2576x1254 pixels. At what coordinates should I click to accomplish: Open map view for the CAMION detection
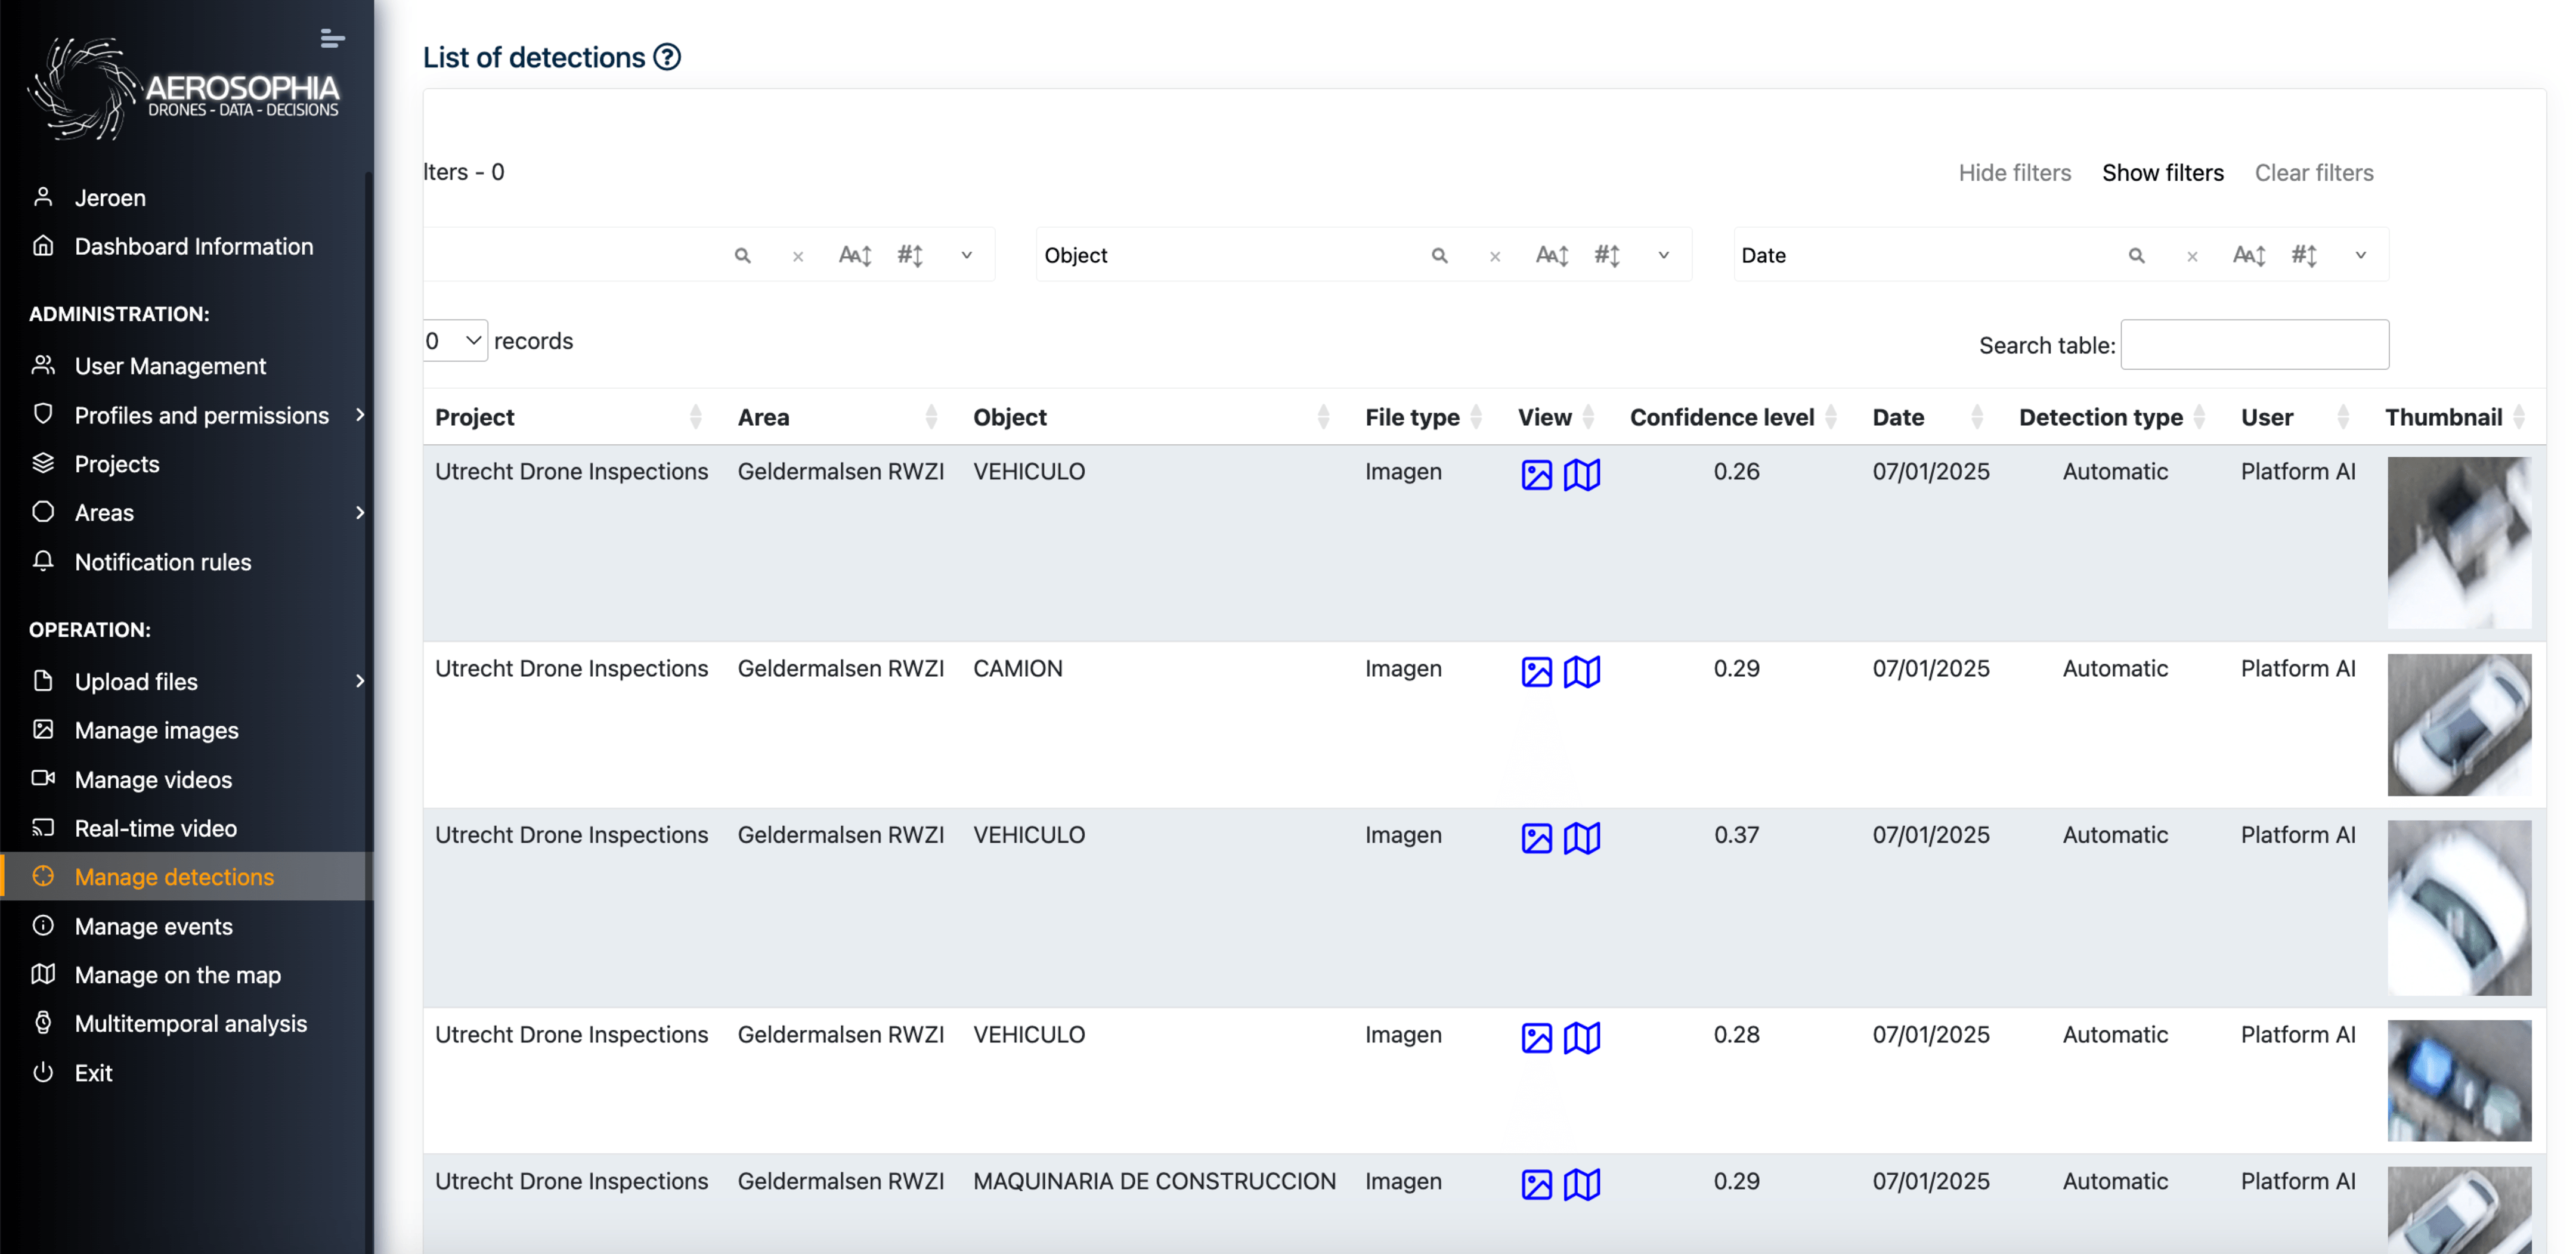[1581, 671]
